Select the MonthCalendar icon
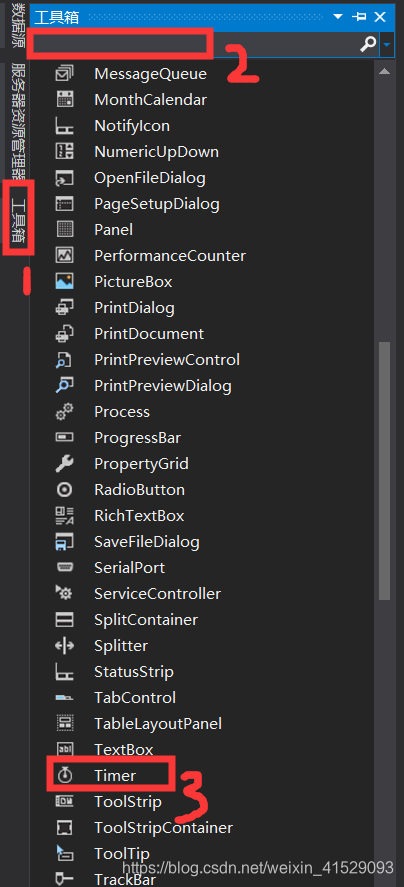Screen dimensions: 404x887 (x=65, y=100)
